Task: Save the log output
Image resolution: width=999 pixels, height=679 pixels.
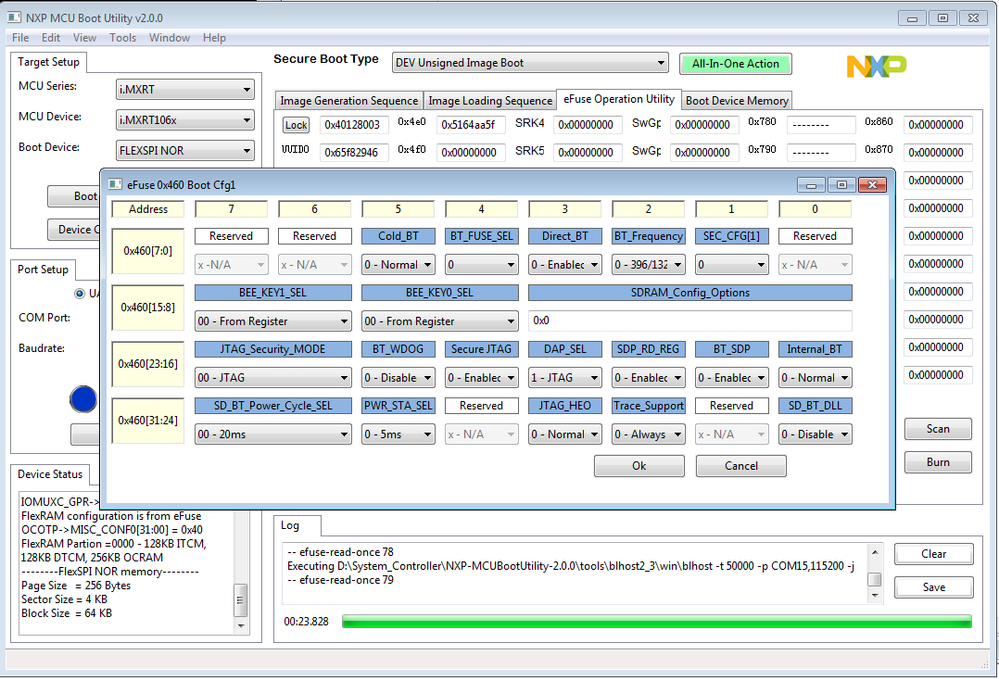Action: (933, 587)
